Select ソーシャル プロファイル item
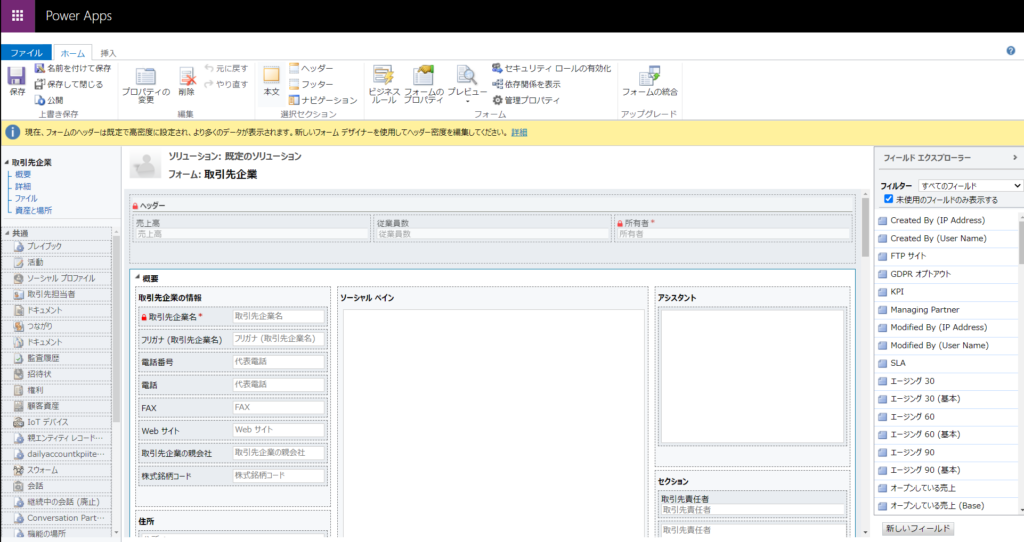The height and width of the screenshot is (542, 1024). (56, 278)
